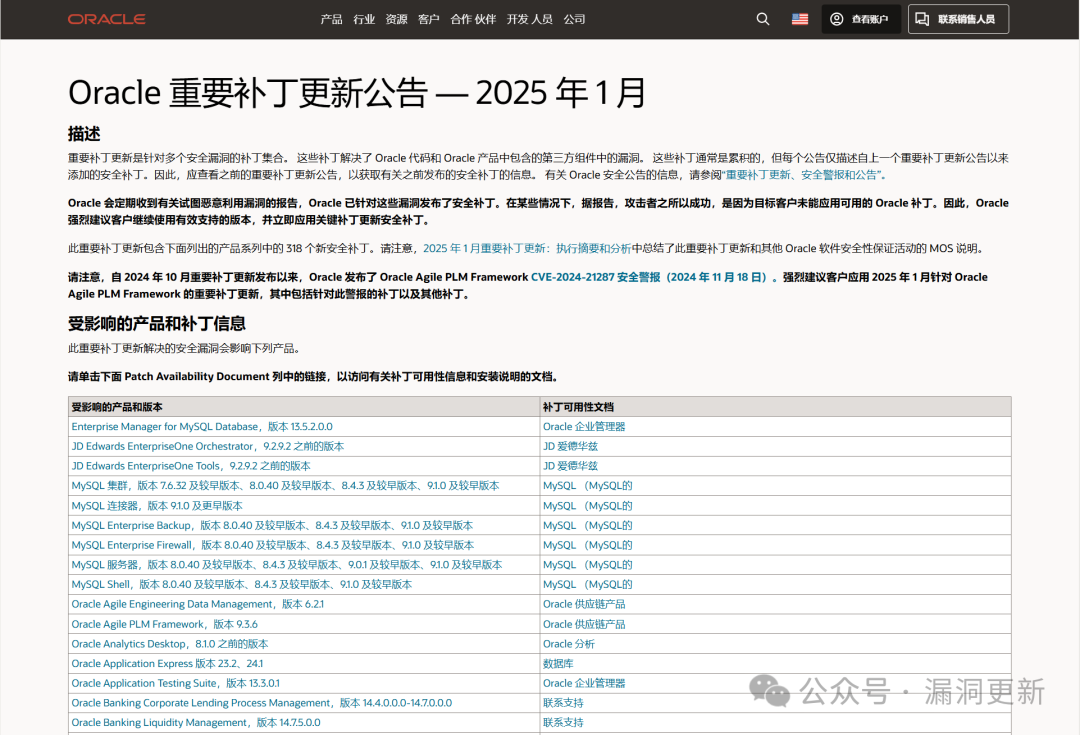The image size is (1080, 735).
Task: Click JD Edwards EnterpriseOne Tools link
Action: point(191,466)
